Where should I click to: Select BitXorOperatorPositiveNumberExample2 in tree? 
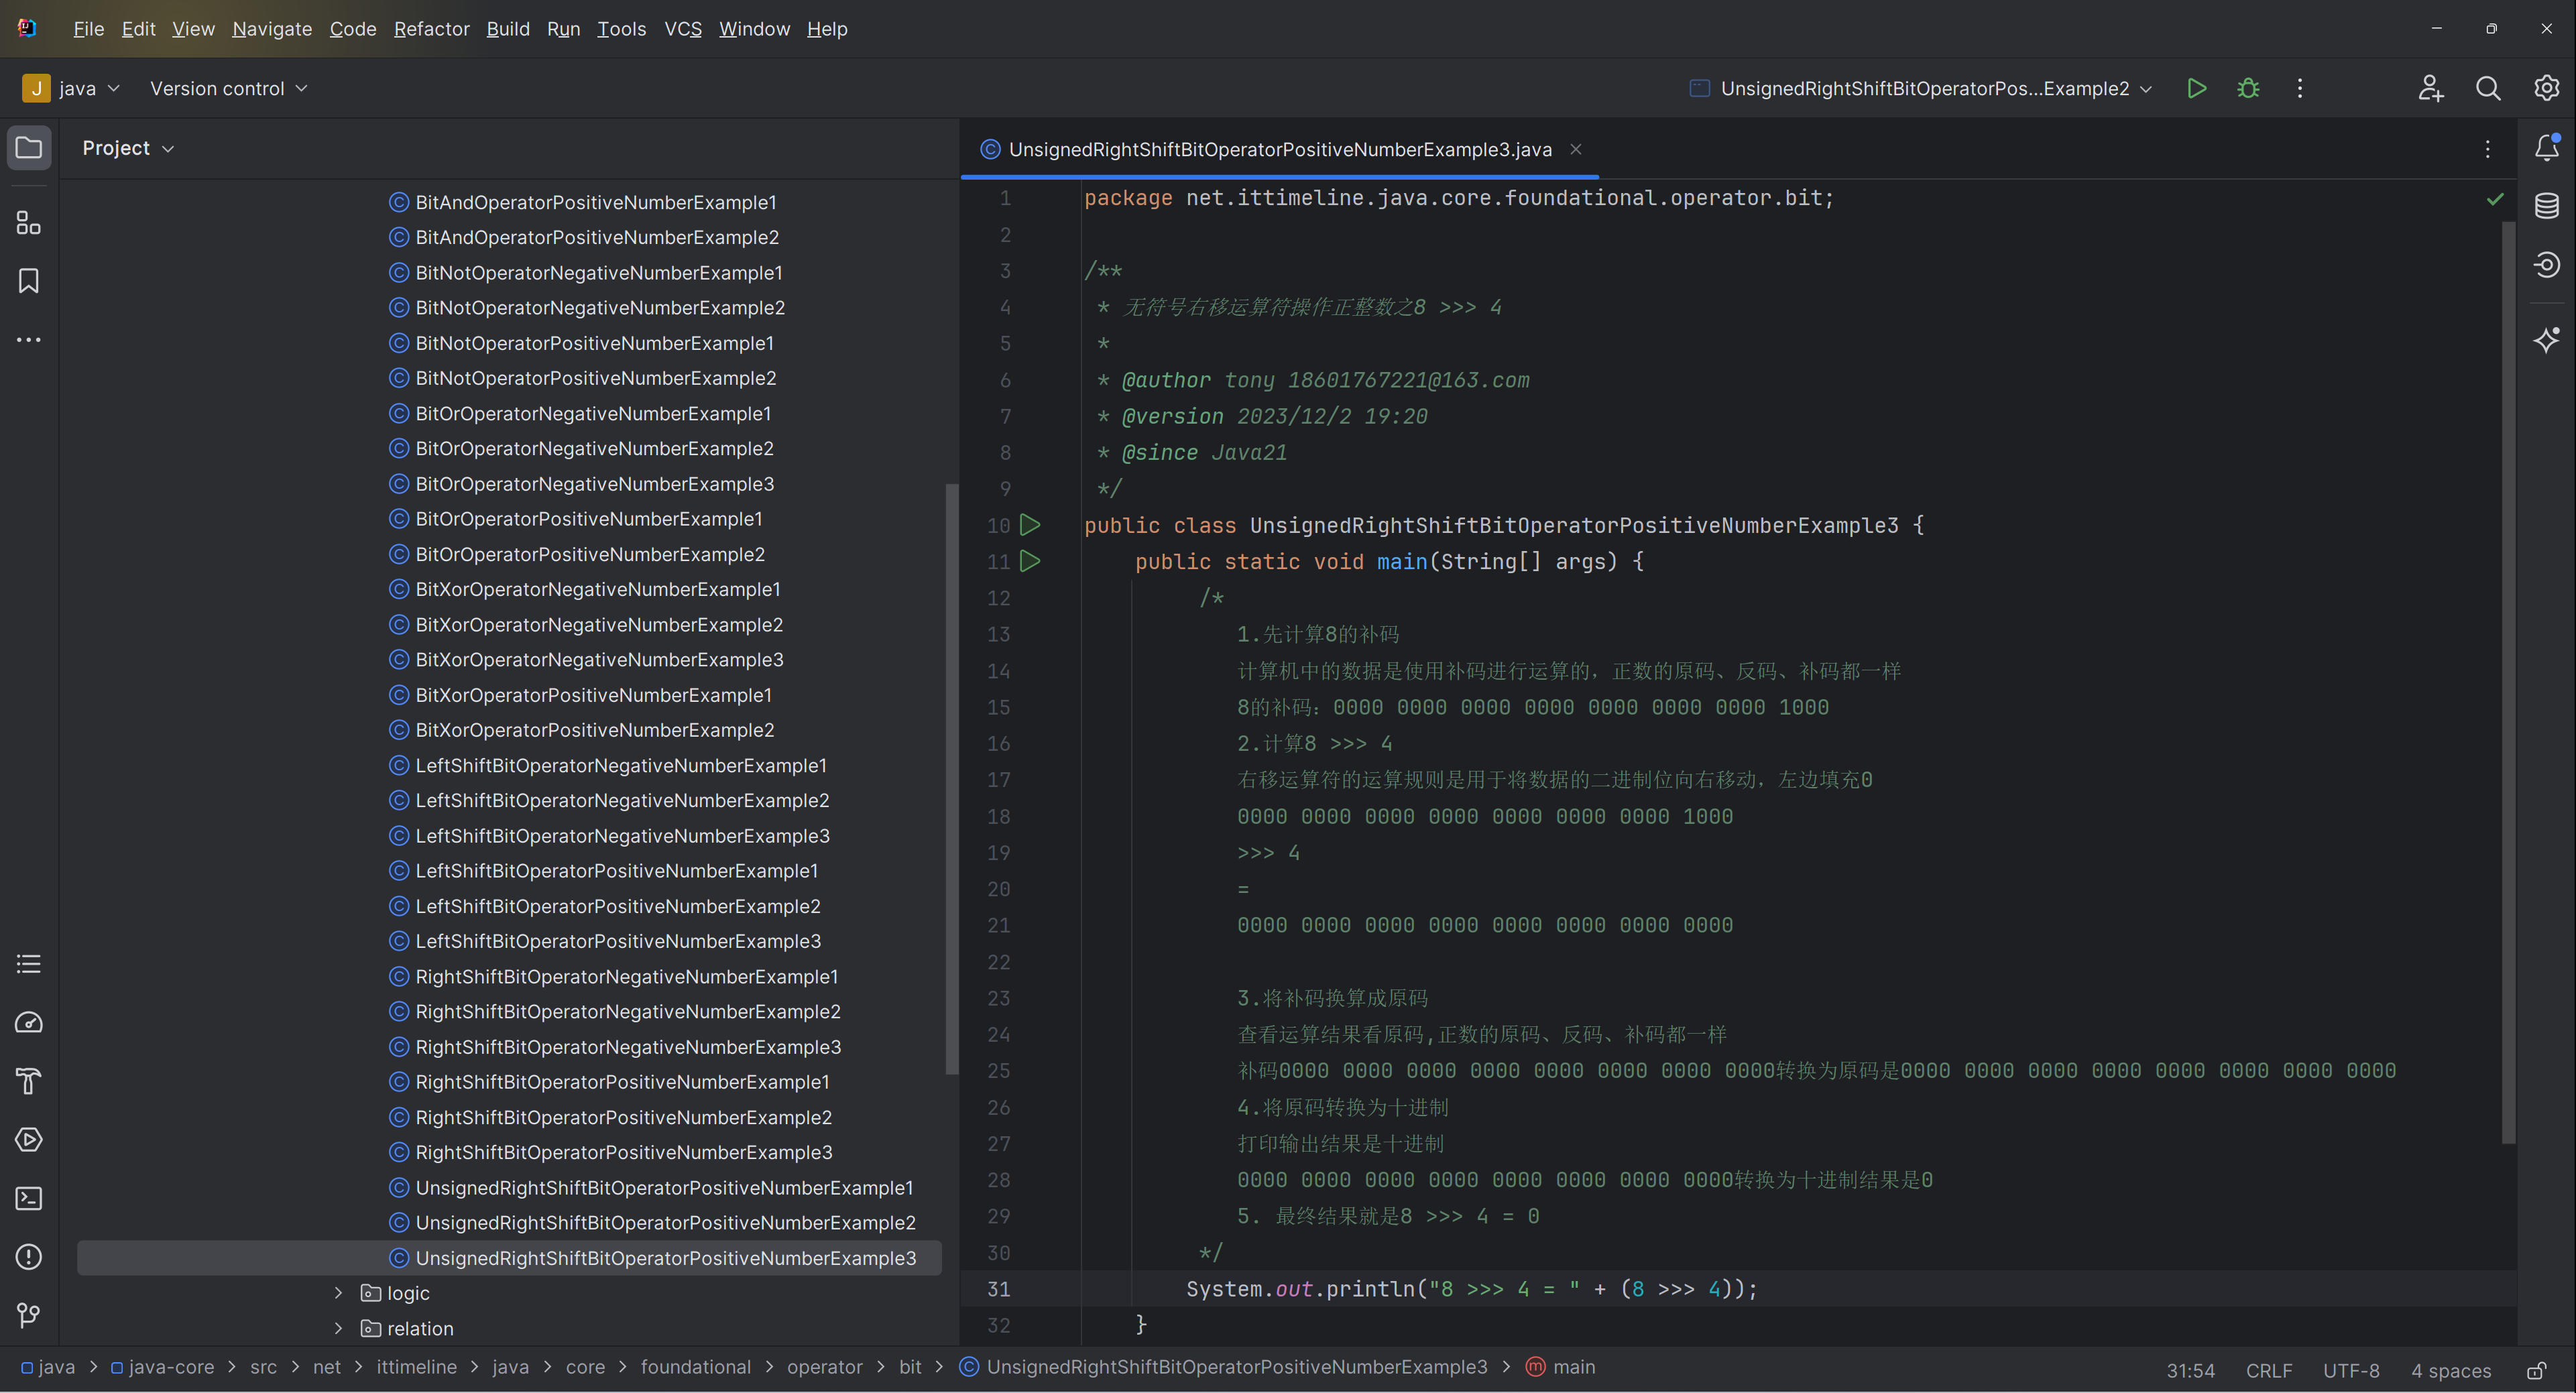(594, 730)
